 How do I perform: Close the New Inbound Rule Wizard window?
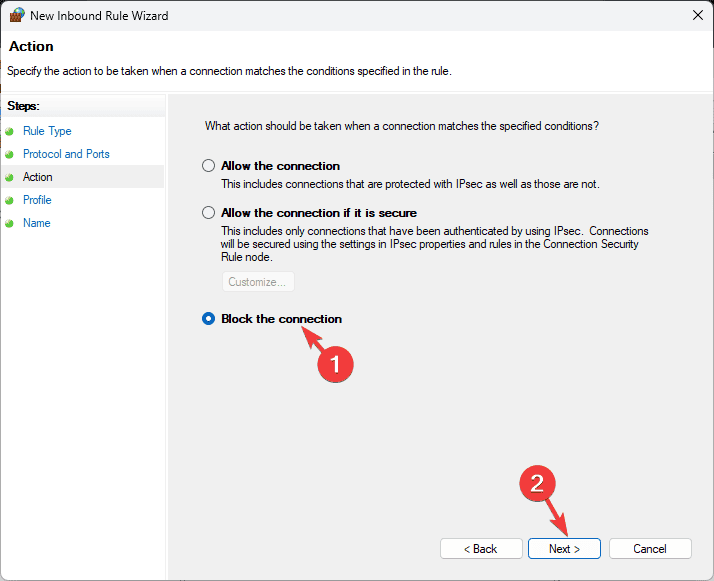(698, 15)
